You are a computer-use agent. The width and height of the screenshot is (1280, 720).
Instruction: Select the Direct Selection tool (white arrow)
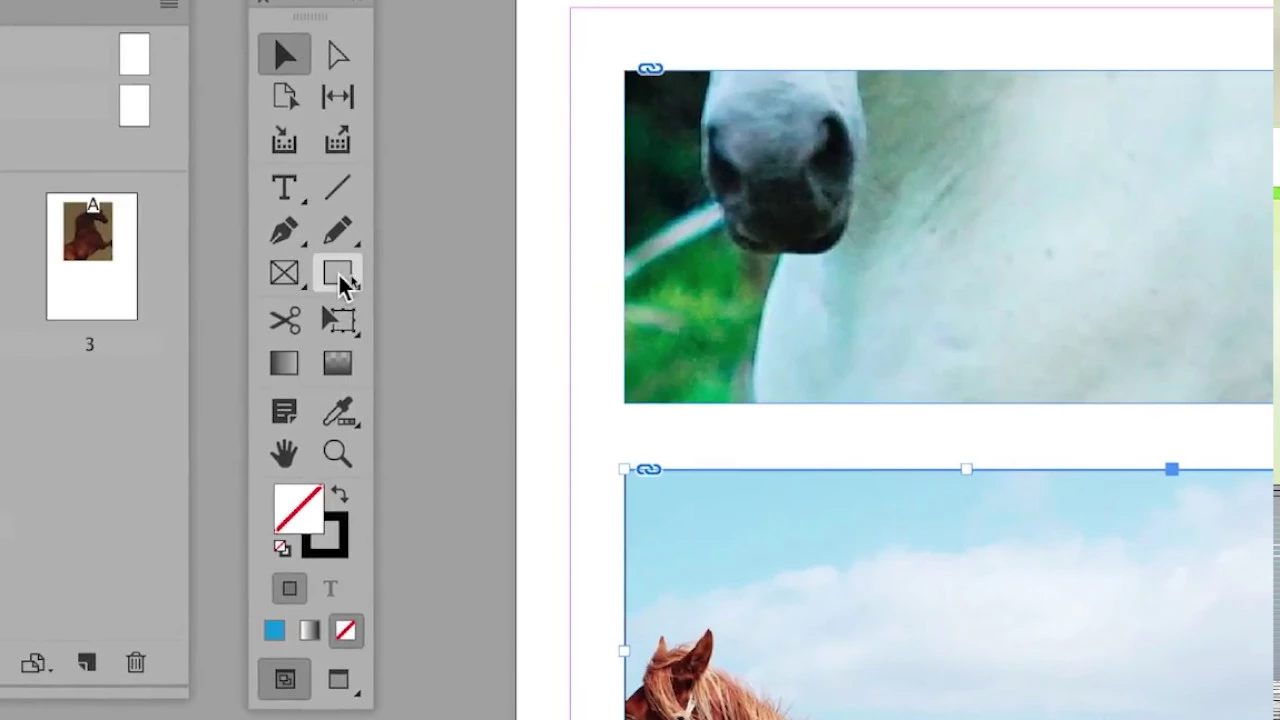337,54
